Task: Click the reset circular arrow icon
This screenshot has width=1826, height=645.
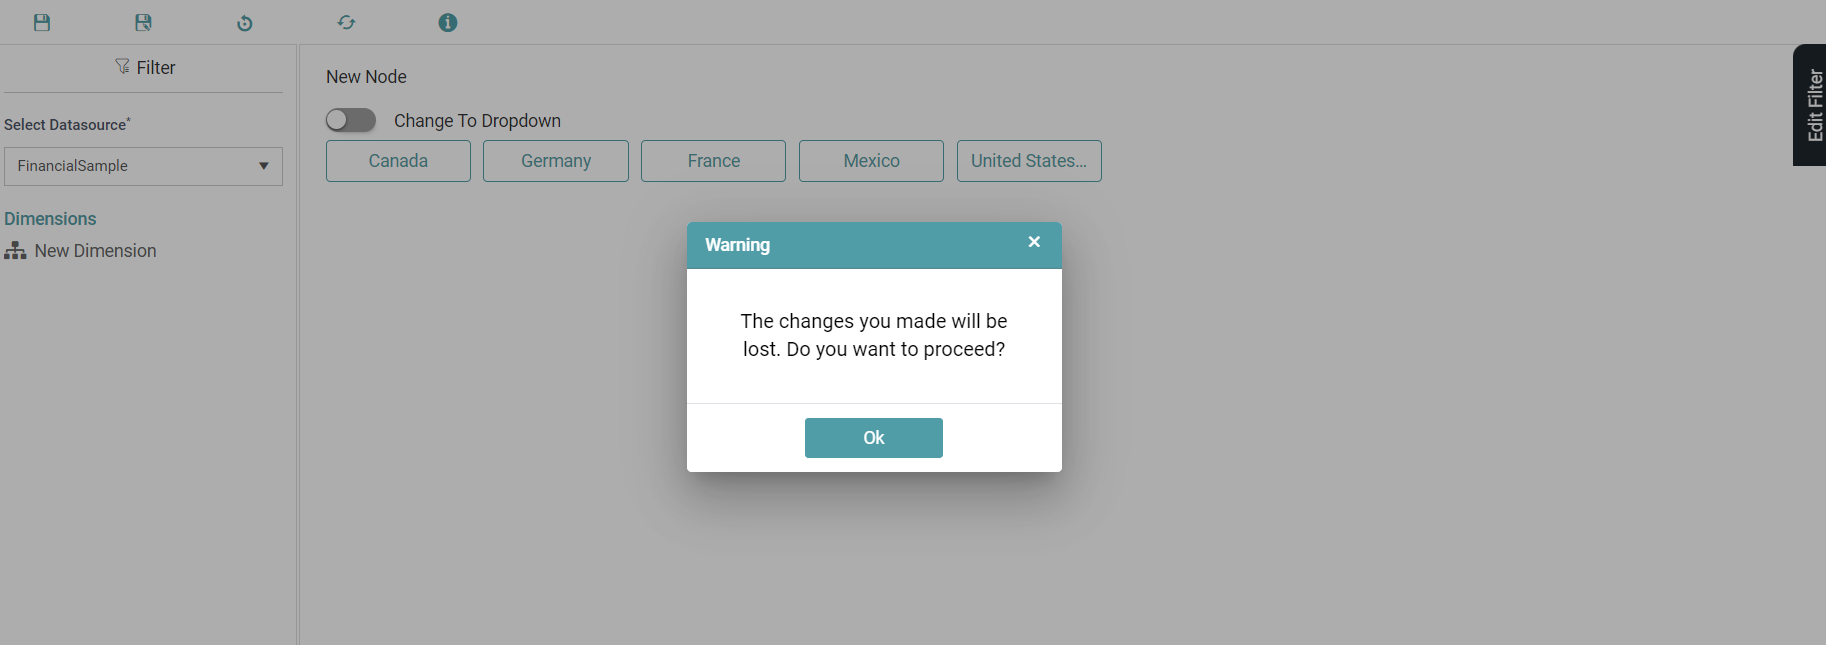Action: [x=245, y=23]
